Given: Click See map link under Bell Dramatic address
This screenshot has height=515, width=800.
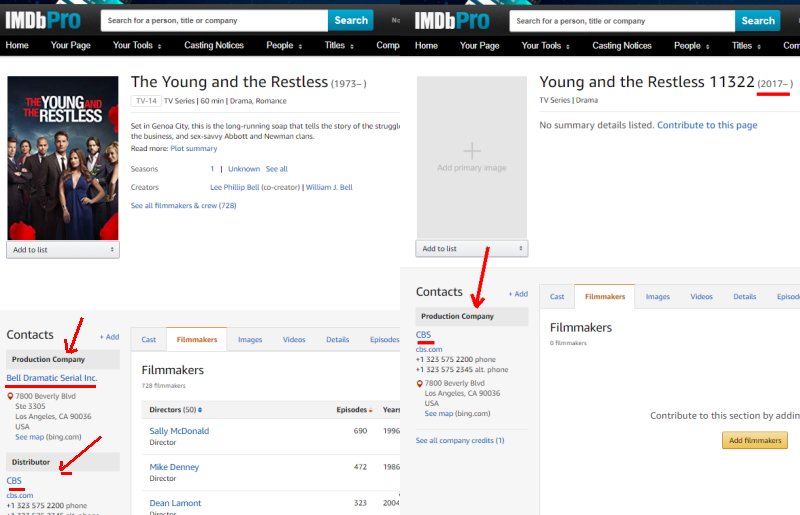Looking at the screenshot, I should tap(30, 437).
